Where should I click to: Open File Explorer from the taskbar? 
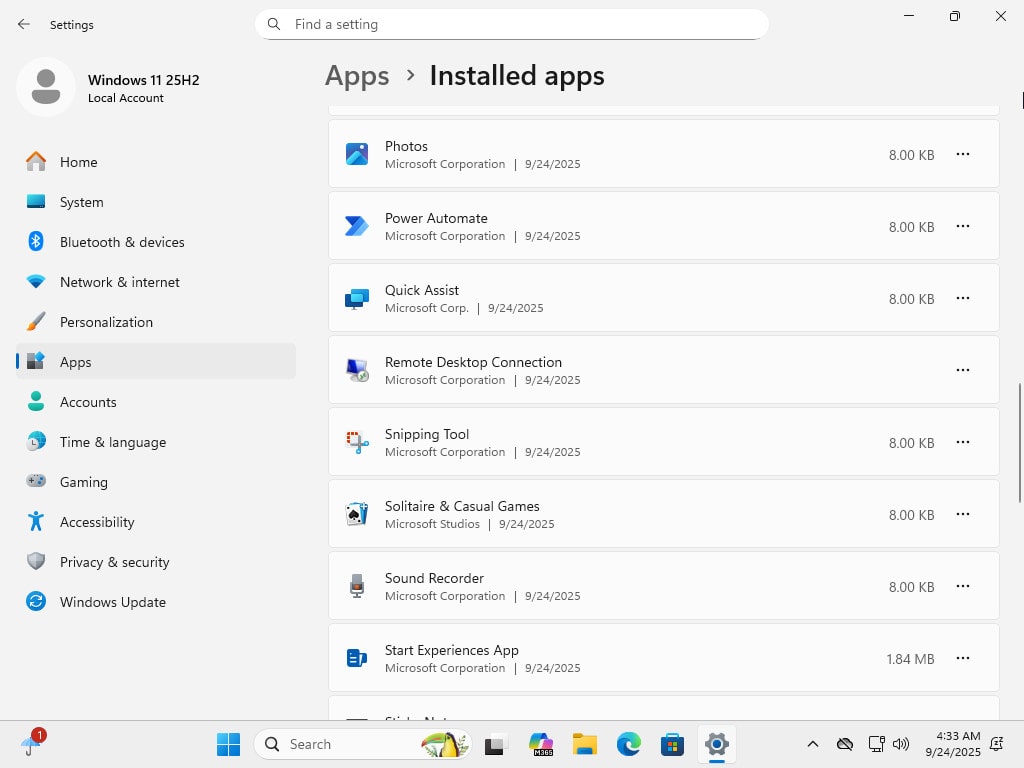click(x=584, y=744)
